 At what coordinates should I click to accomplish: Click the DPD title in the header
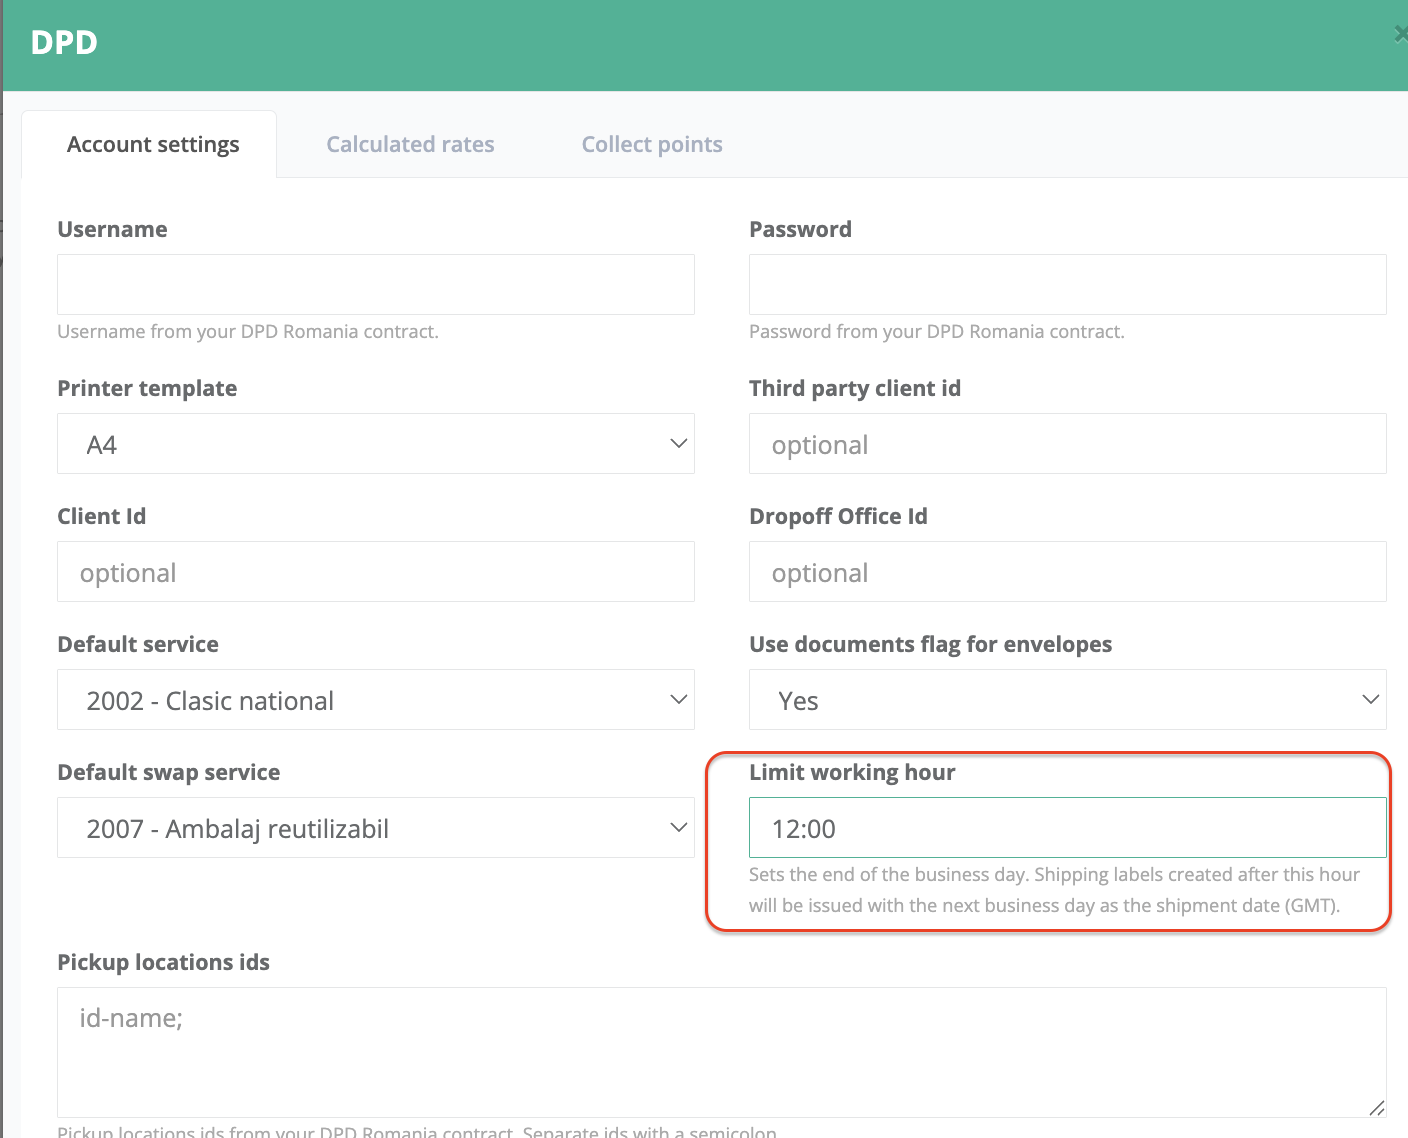pyautogui.click(x=64, y=43)
